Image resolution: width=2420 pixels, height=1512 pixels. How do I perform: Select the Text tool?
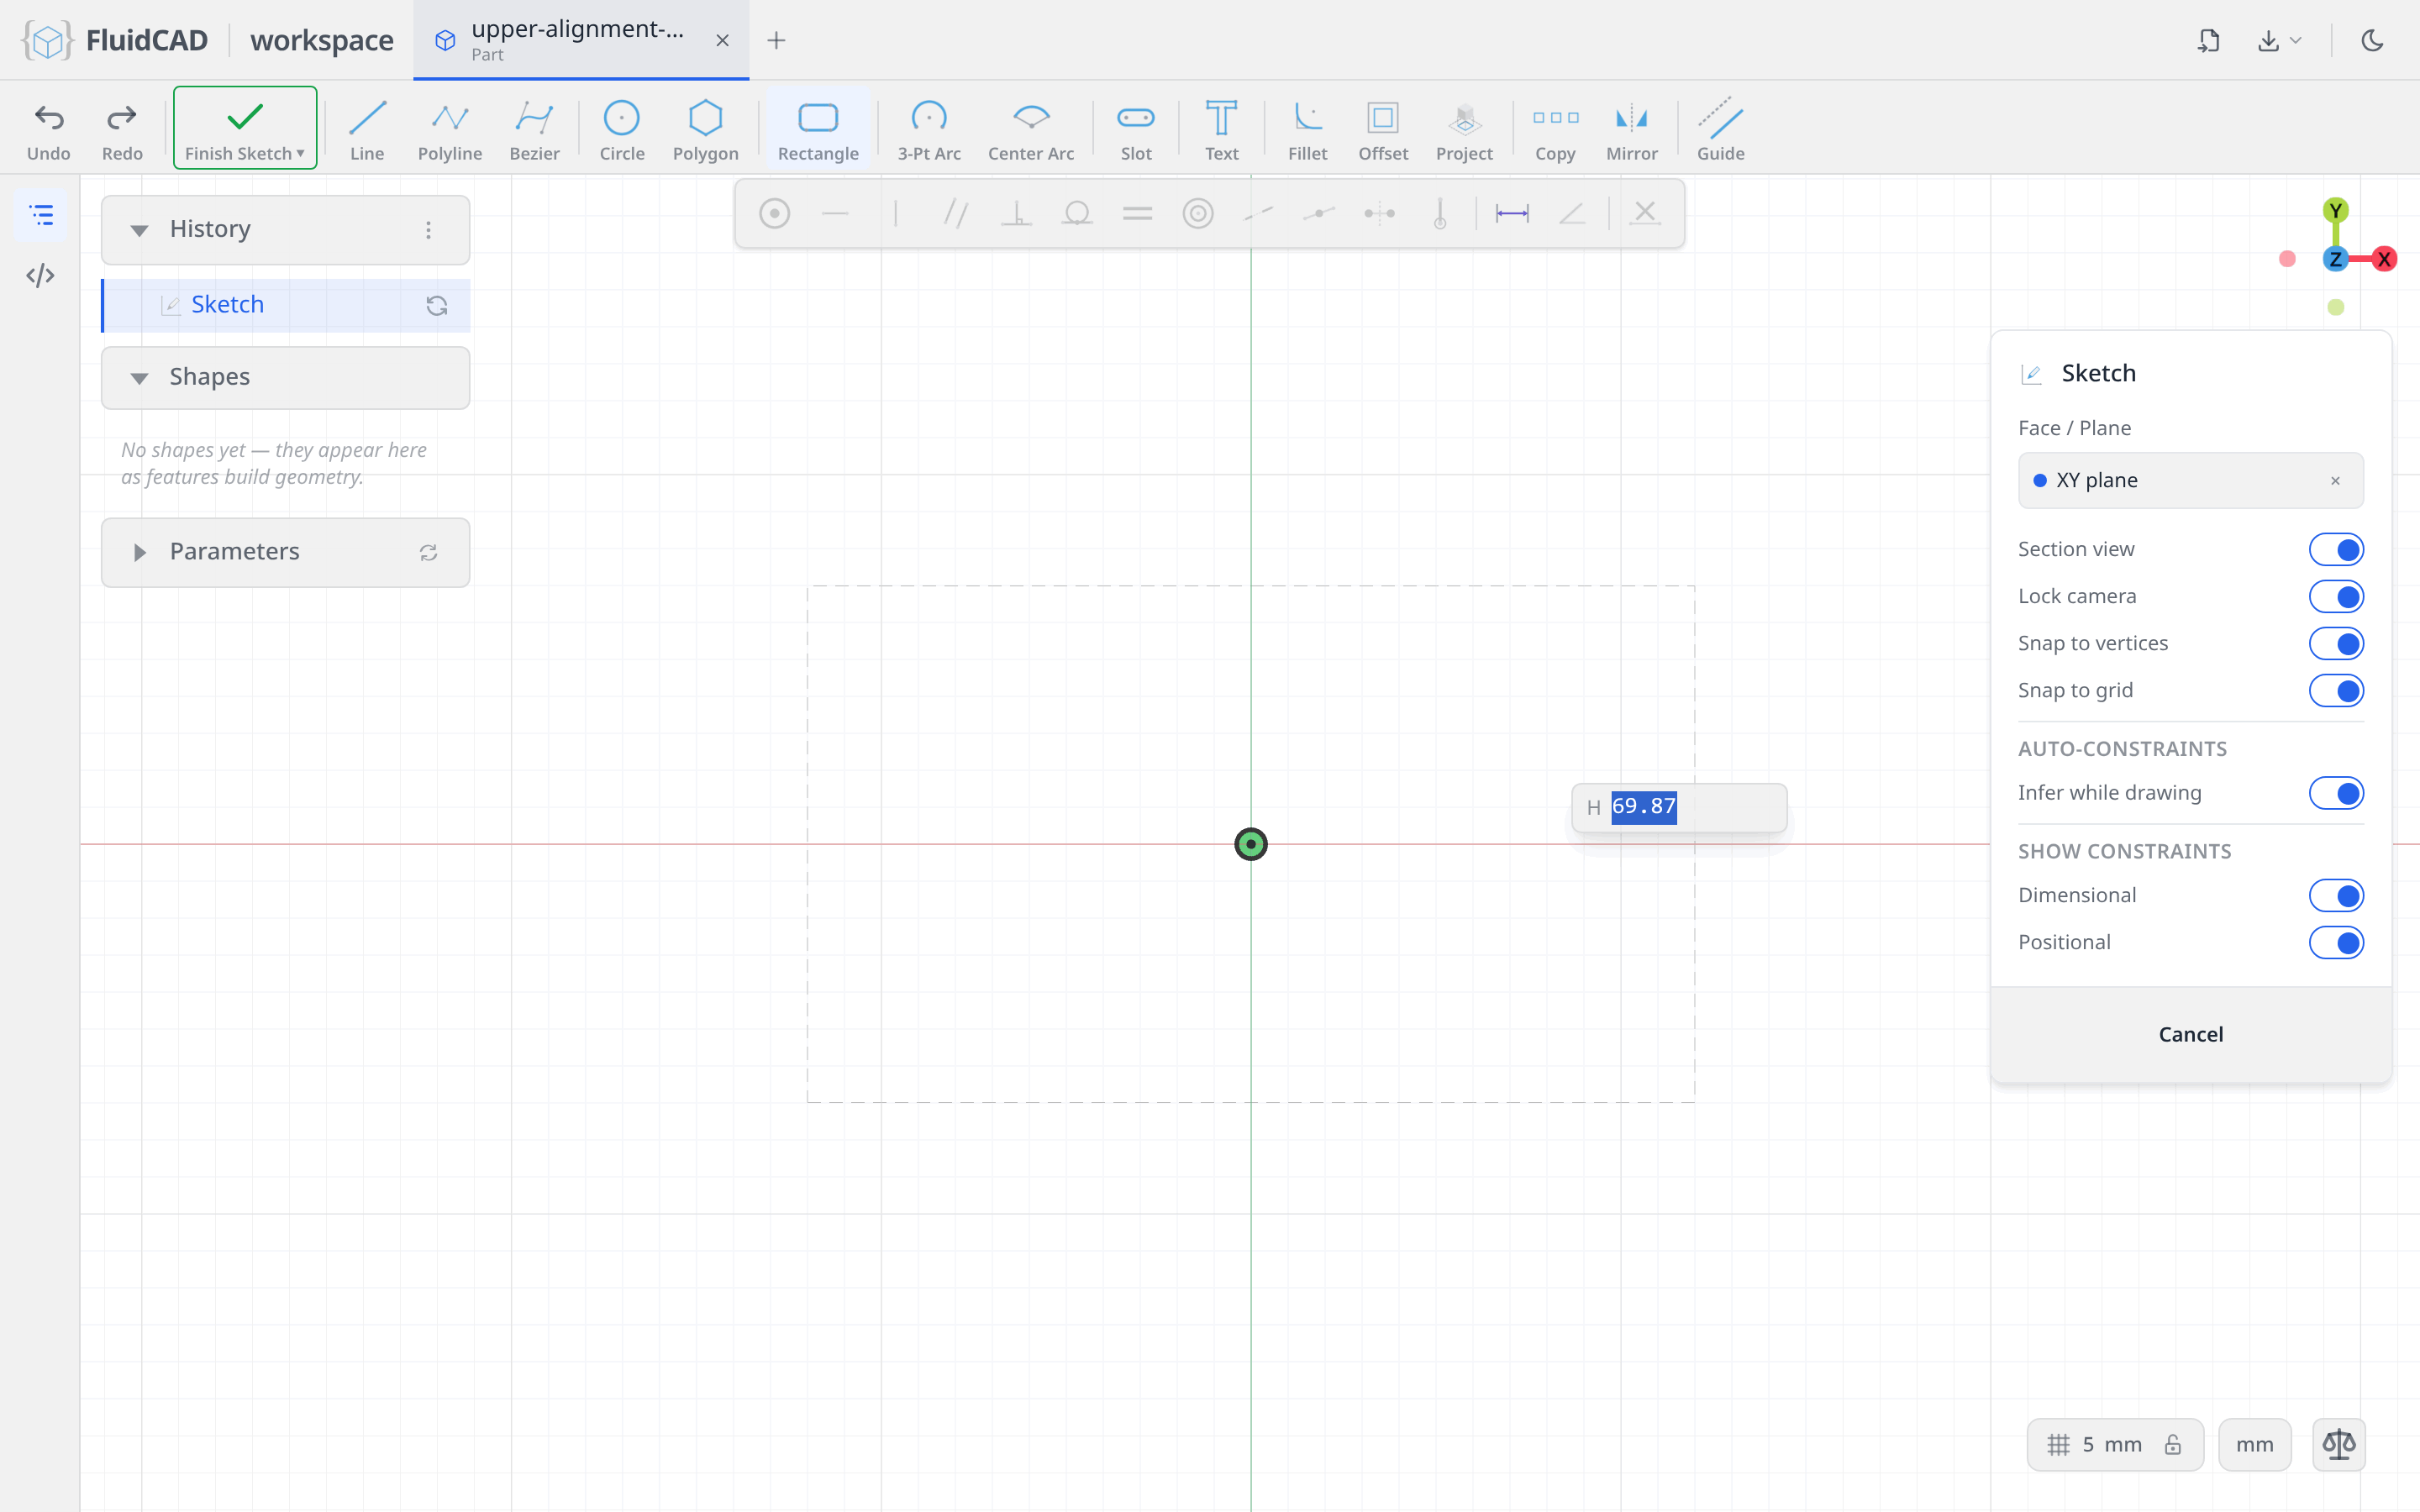pyautogui.click(x=1221, y=129)
